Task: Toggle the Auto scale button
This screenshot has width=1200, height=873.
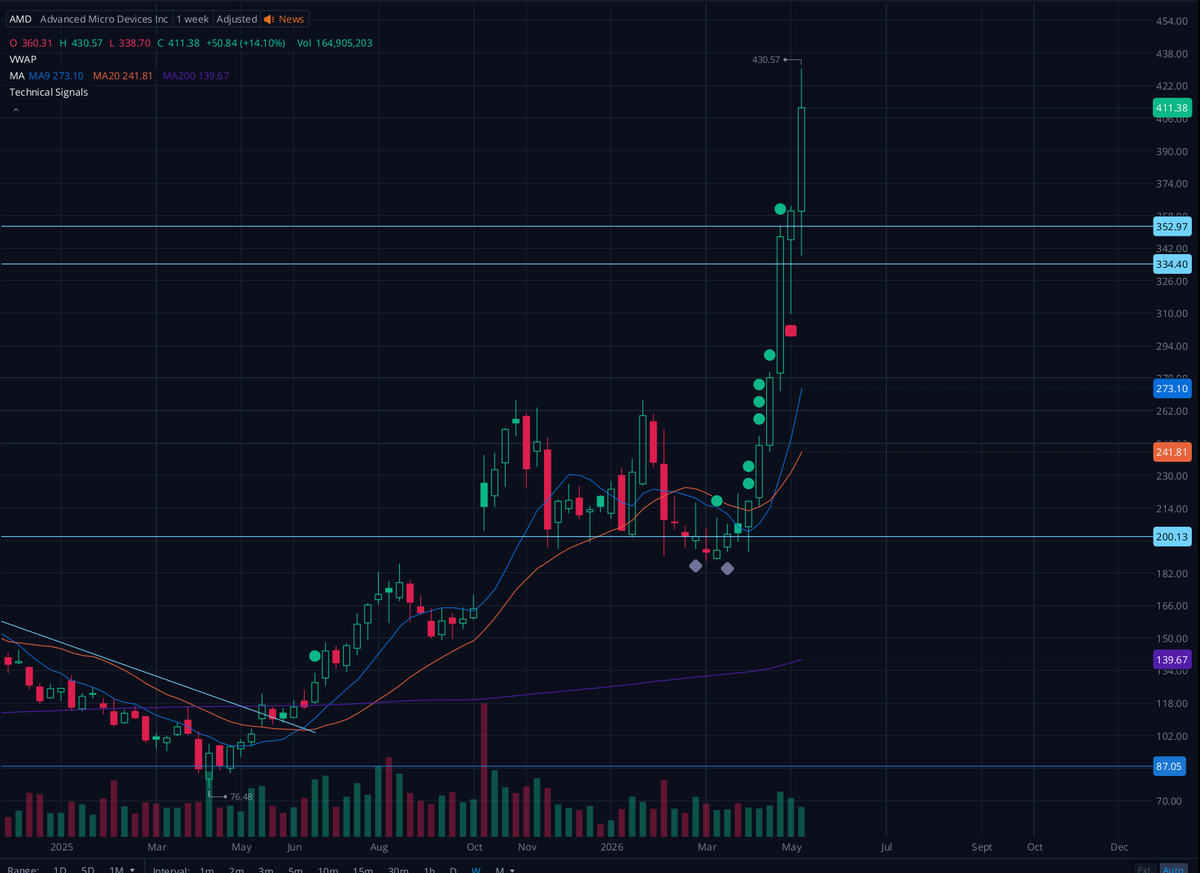Action: point(1174,870)
